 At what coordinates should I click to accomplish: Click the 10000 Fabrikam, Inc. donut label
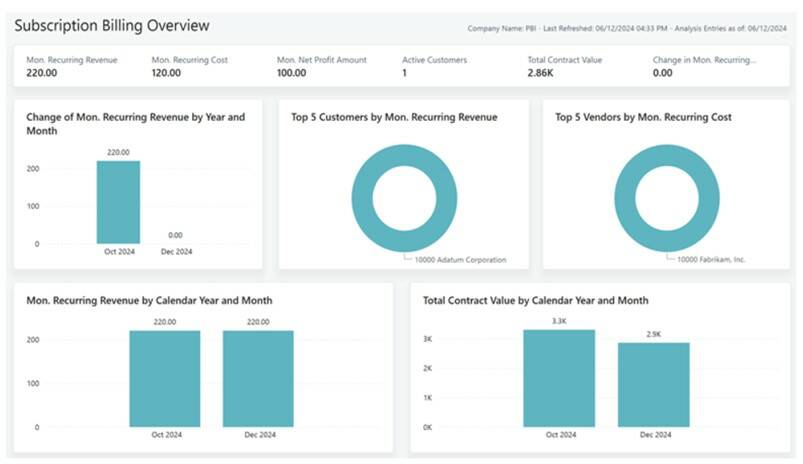[712, 260]
